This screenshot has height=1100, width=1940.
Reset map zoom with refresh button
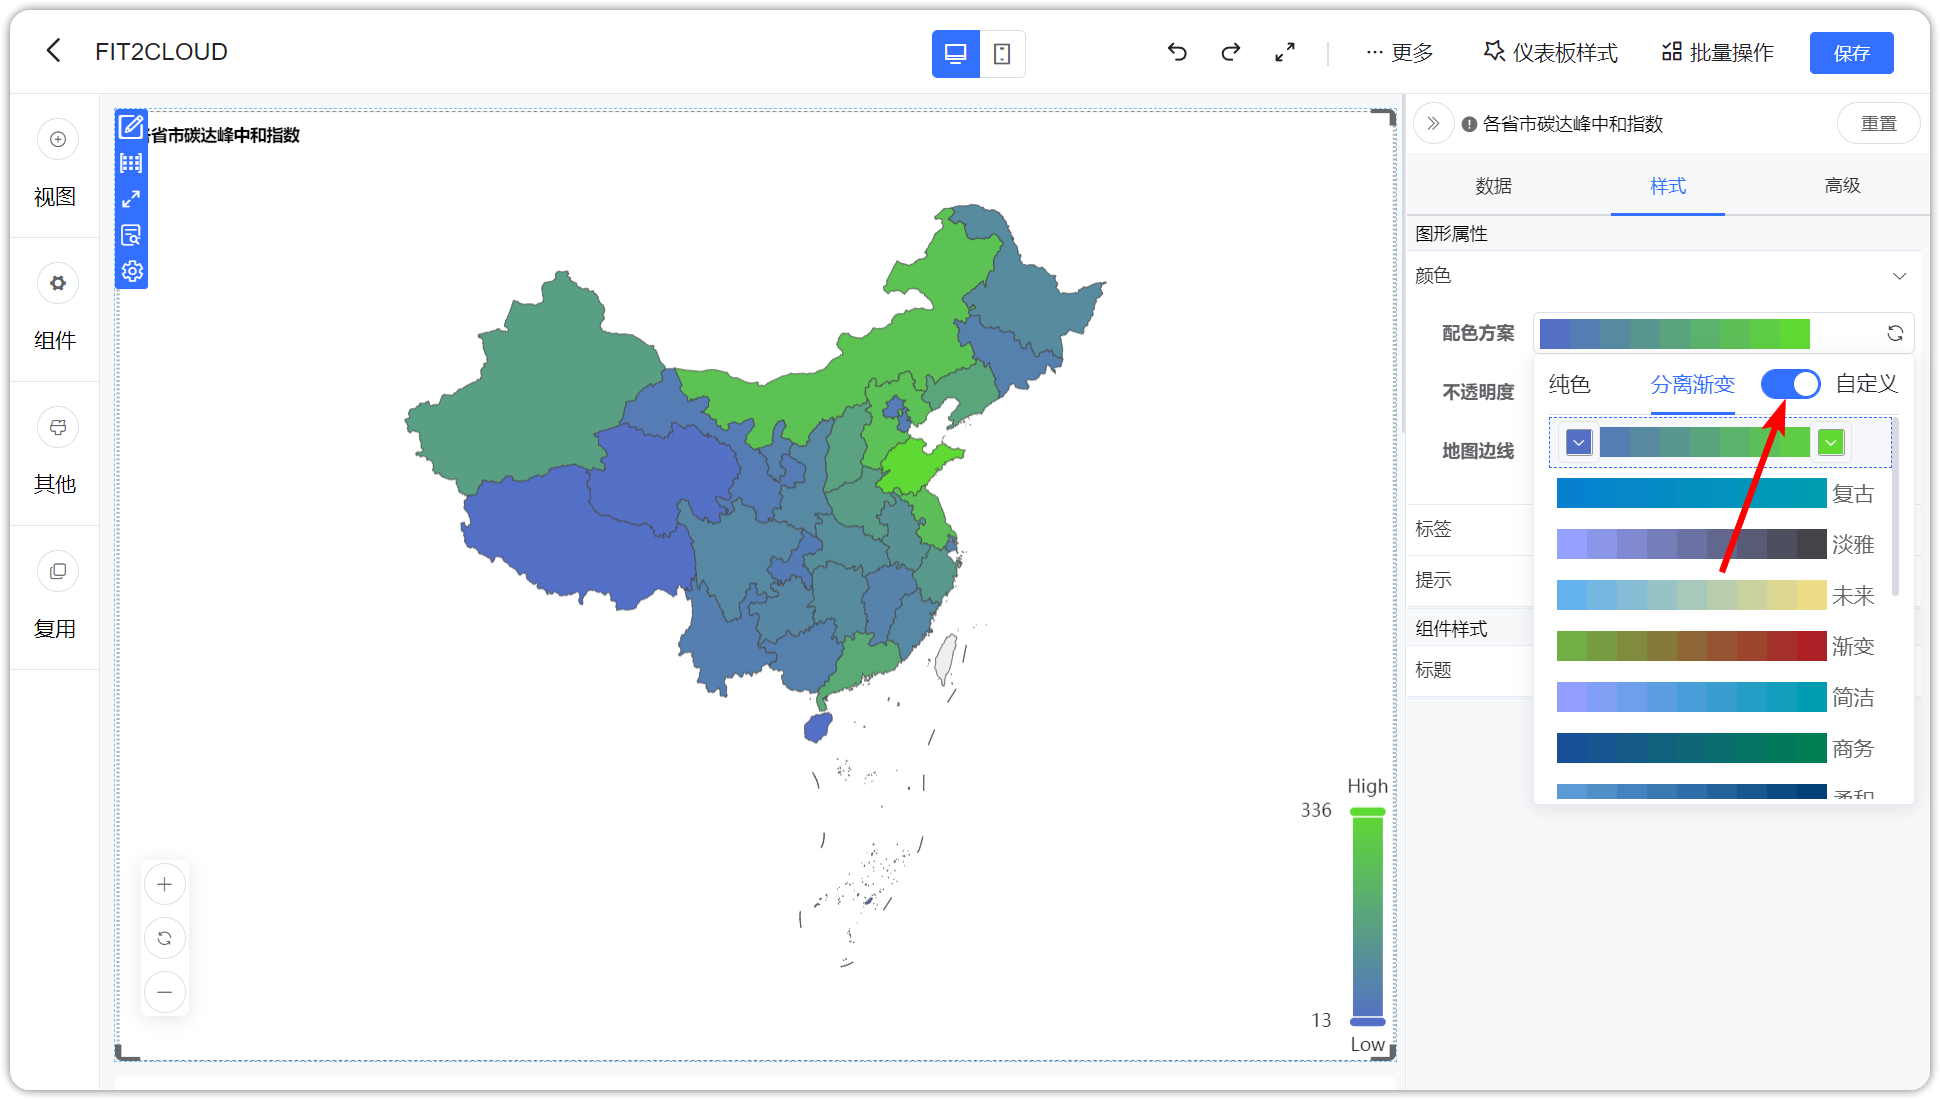click(x=165, y=938)
